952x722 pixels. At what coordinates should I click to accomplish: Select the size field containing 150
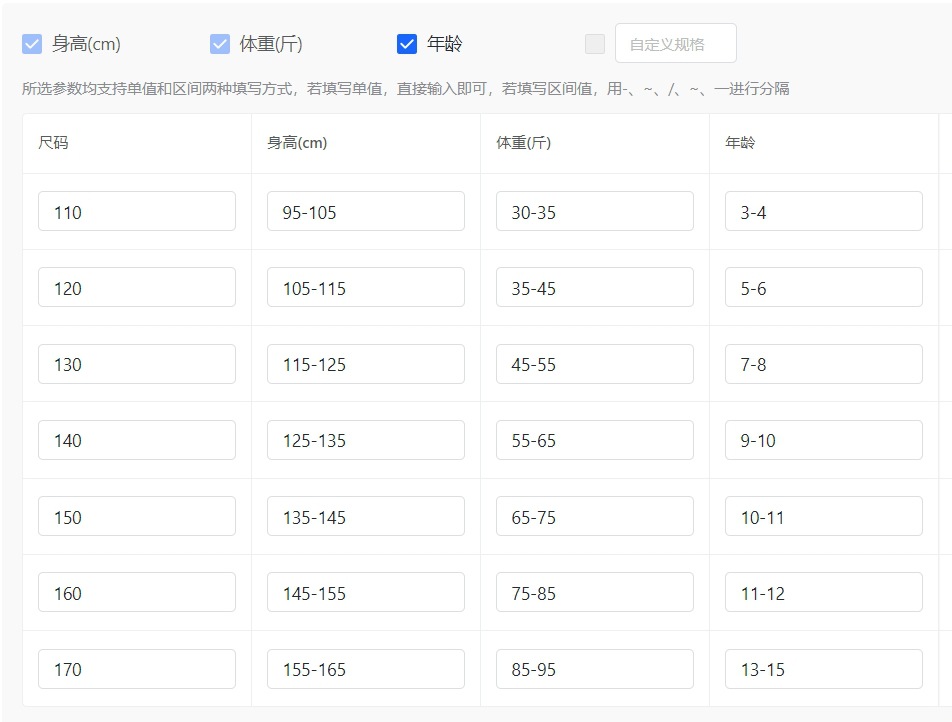point(137,517)
